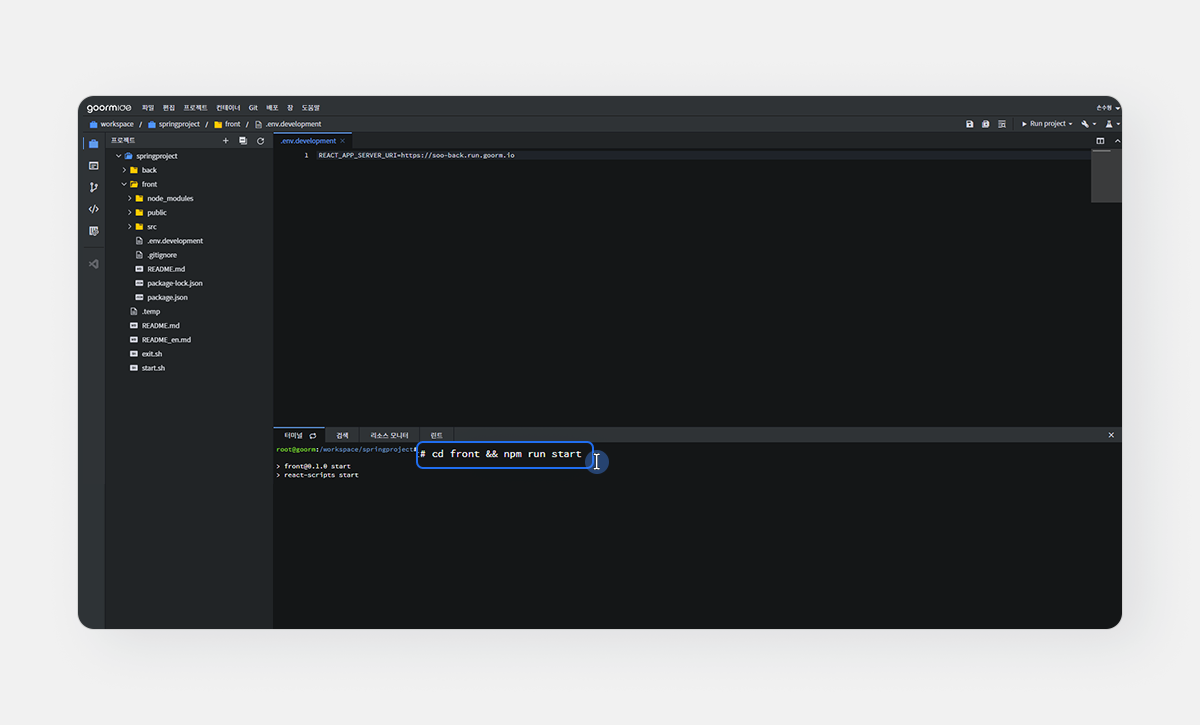Viewport: 1200px width, 725px height.
Task: Switch to the 린트 tab
Action: click(x=436, y=435)
